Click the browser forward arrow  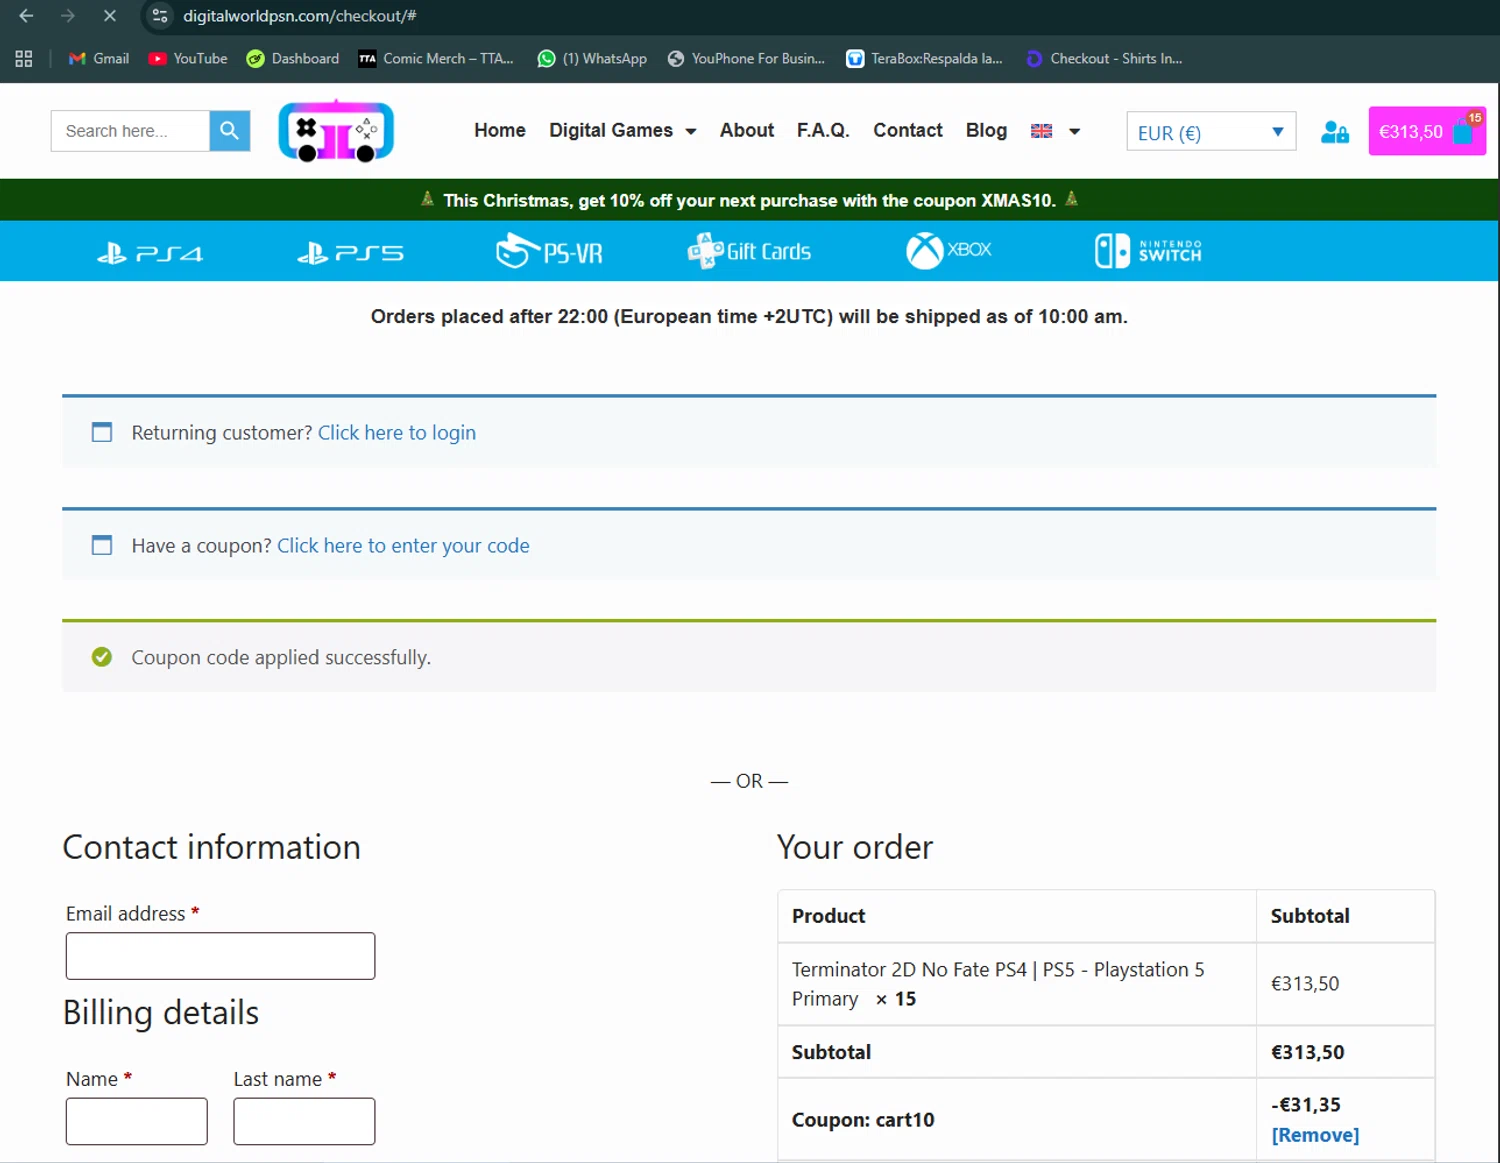click(68, 16)
